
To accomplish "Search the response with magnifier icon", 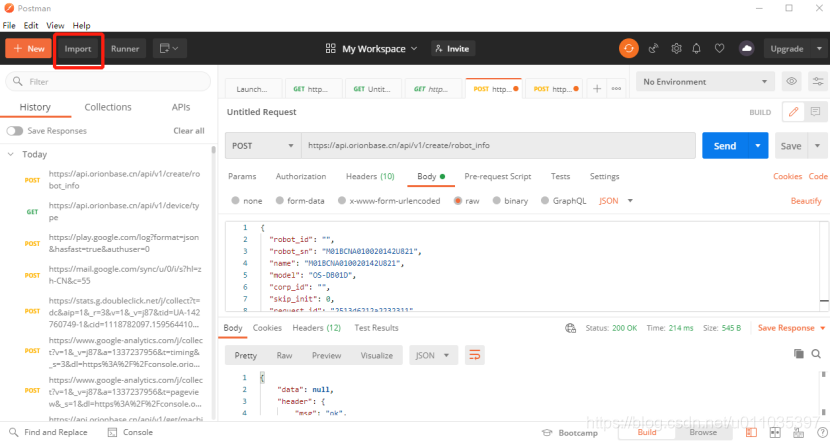I will [816, 354].
